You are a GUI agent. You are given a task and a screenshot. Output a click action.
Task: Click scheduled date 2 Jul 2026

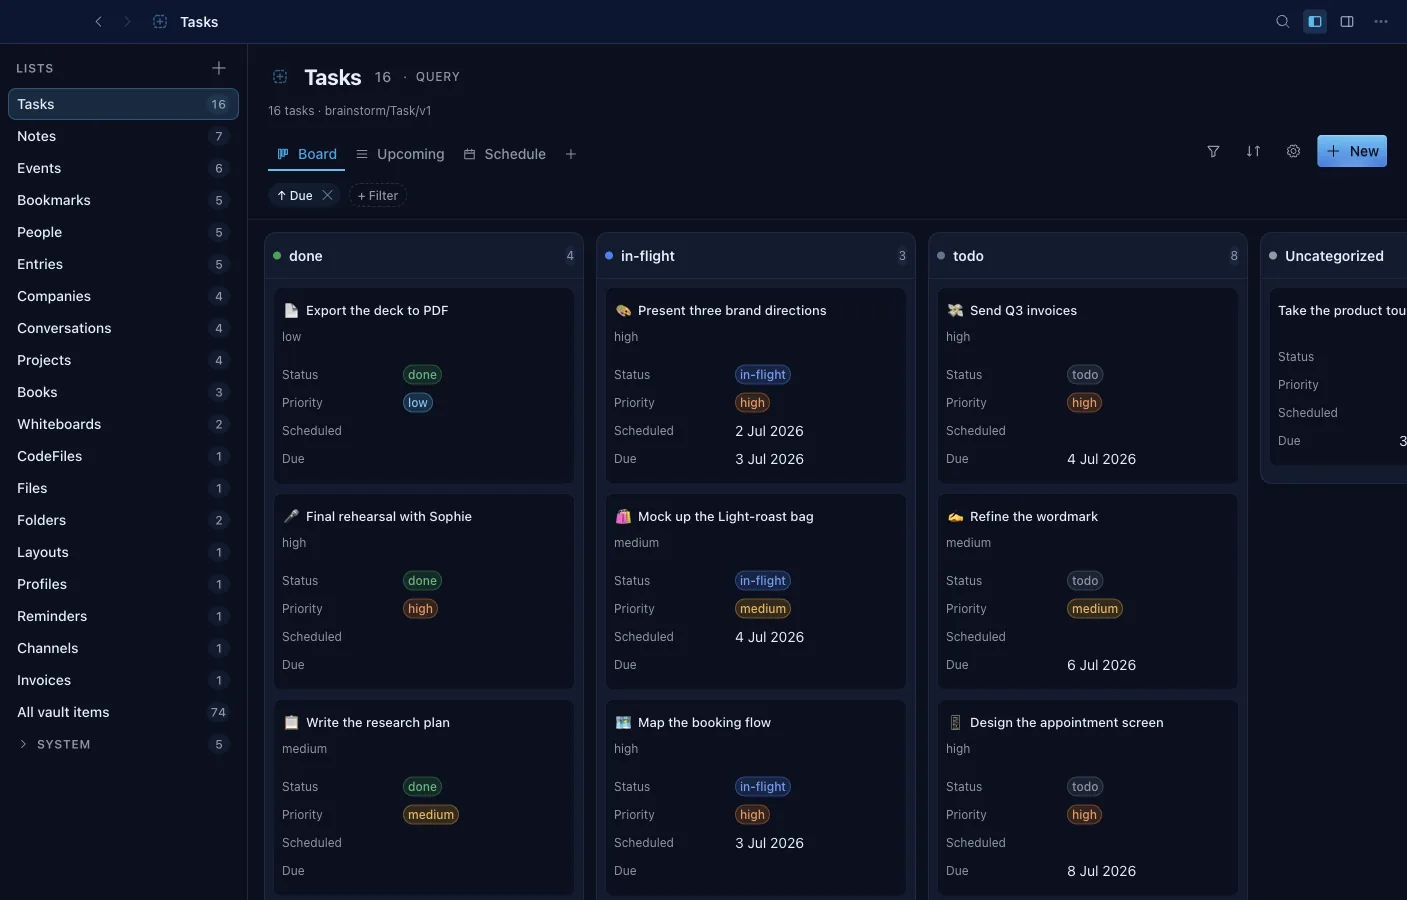click(769, 431)
